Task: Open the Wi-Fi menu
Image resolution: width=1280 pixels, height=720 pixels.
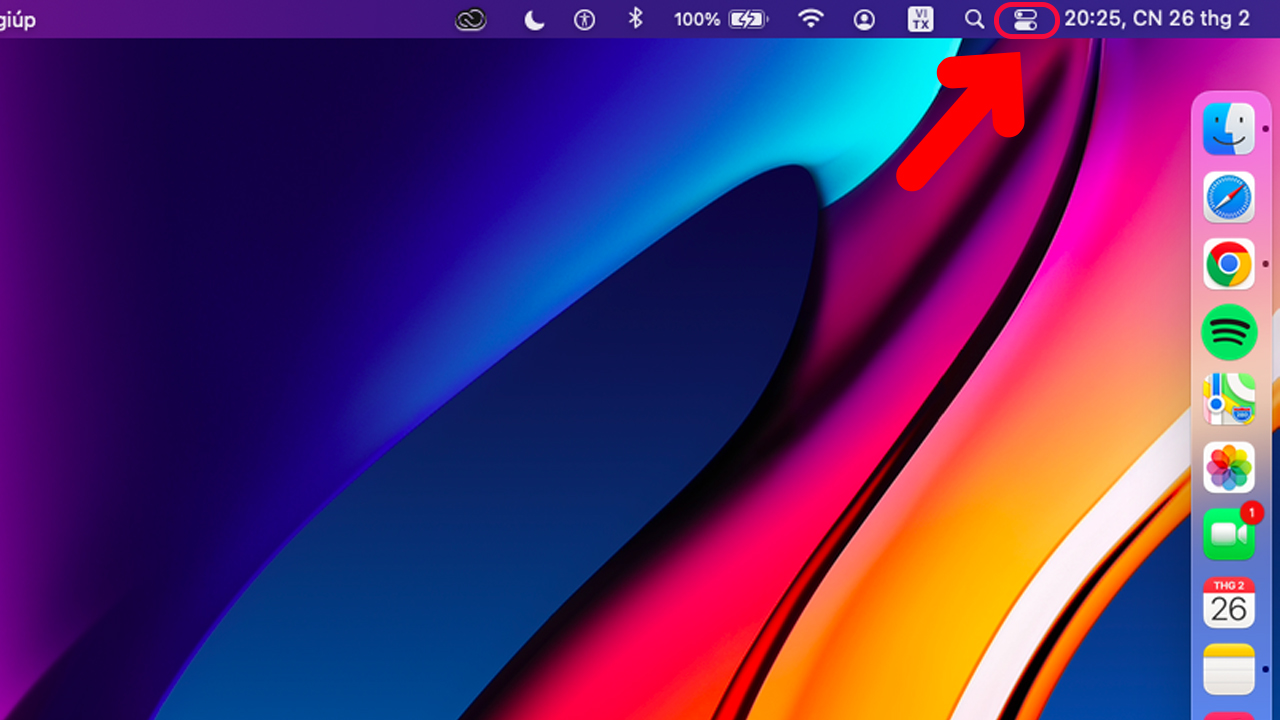Action: click(x=811, y=18)
